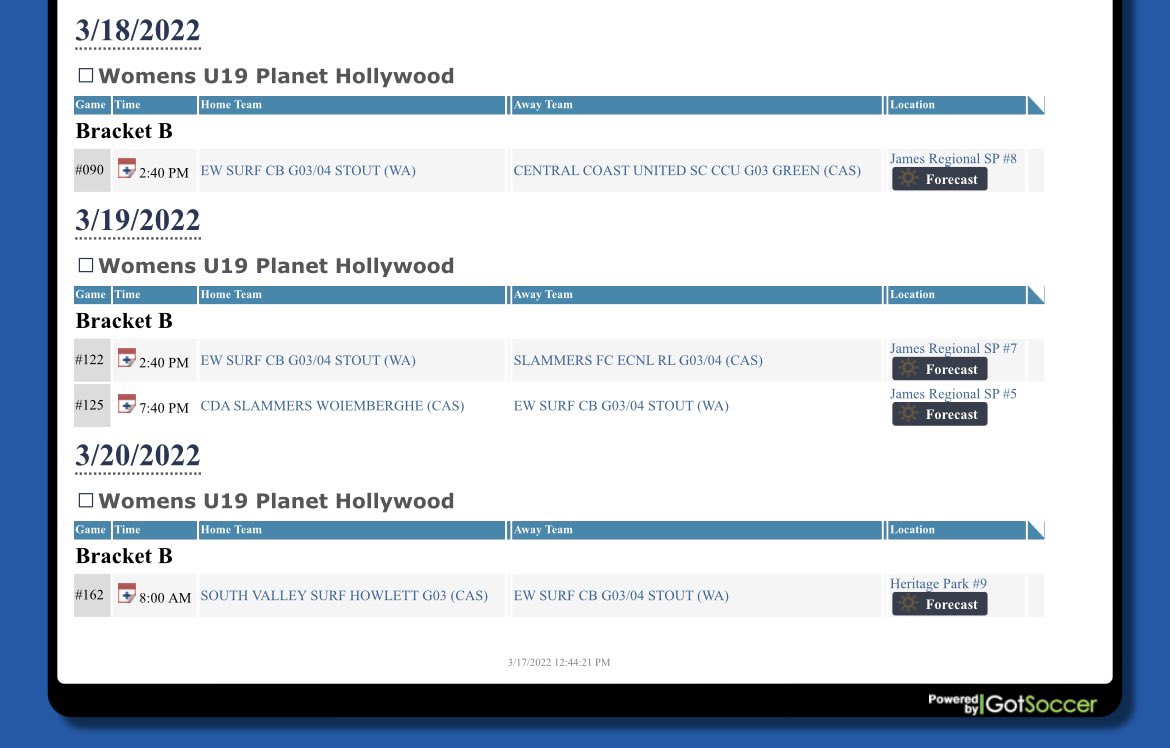
Task: Show forecast for Heritage Park #9
Action: click(x=939, y=604)
